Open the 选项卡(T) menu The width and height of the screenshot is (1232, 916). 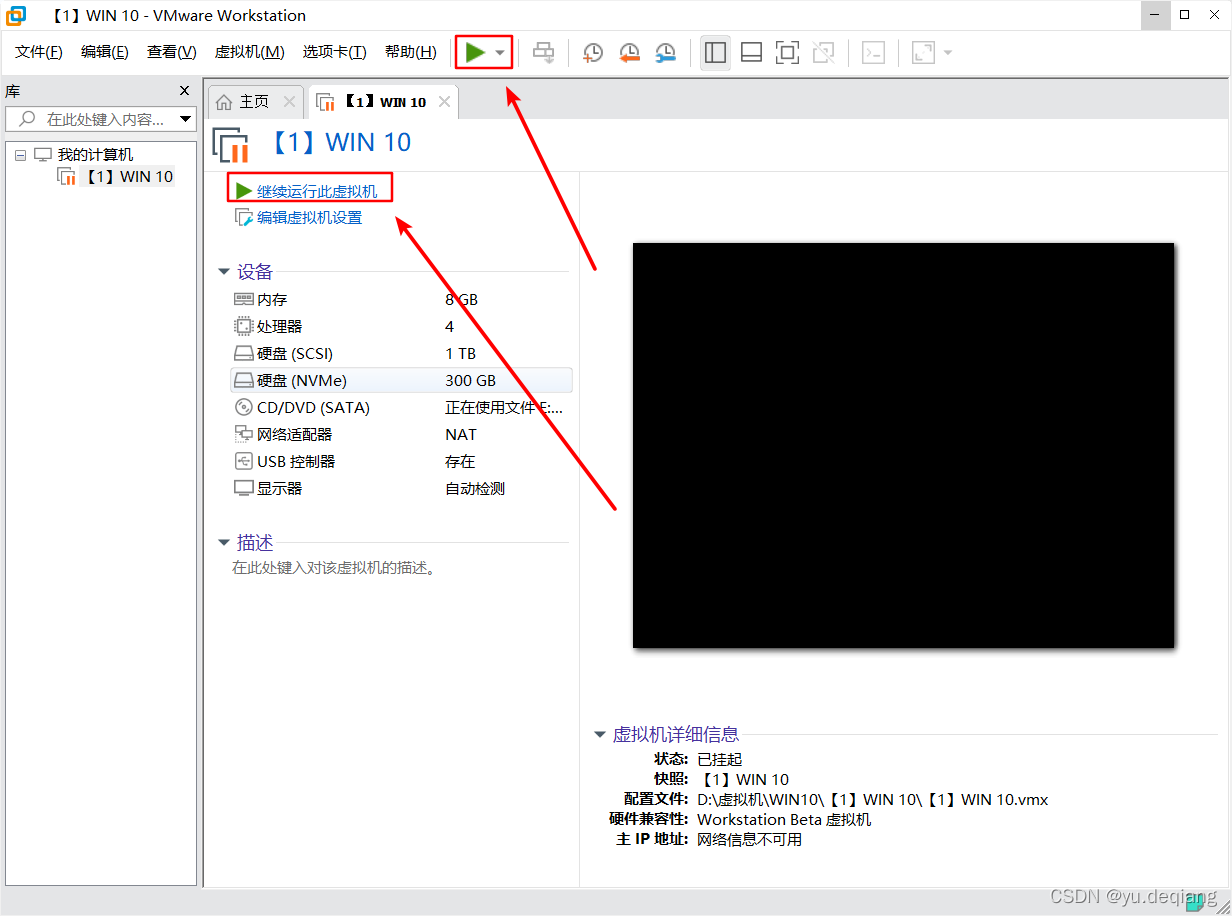click(x=335, y=52)
